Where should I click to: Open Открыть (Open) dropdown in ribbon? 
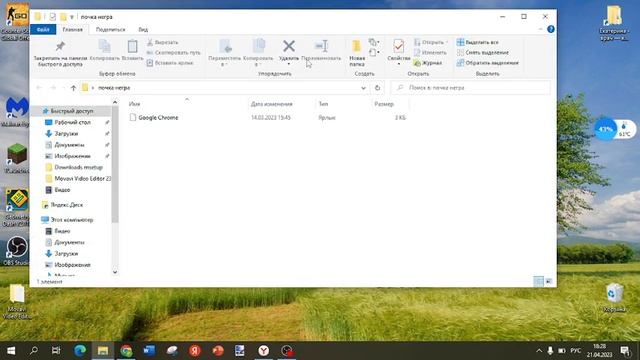coord(431,42)
